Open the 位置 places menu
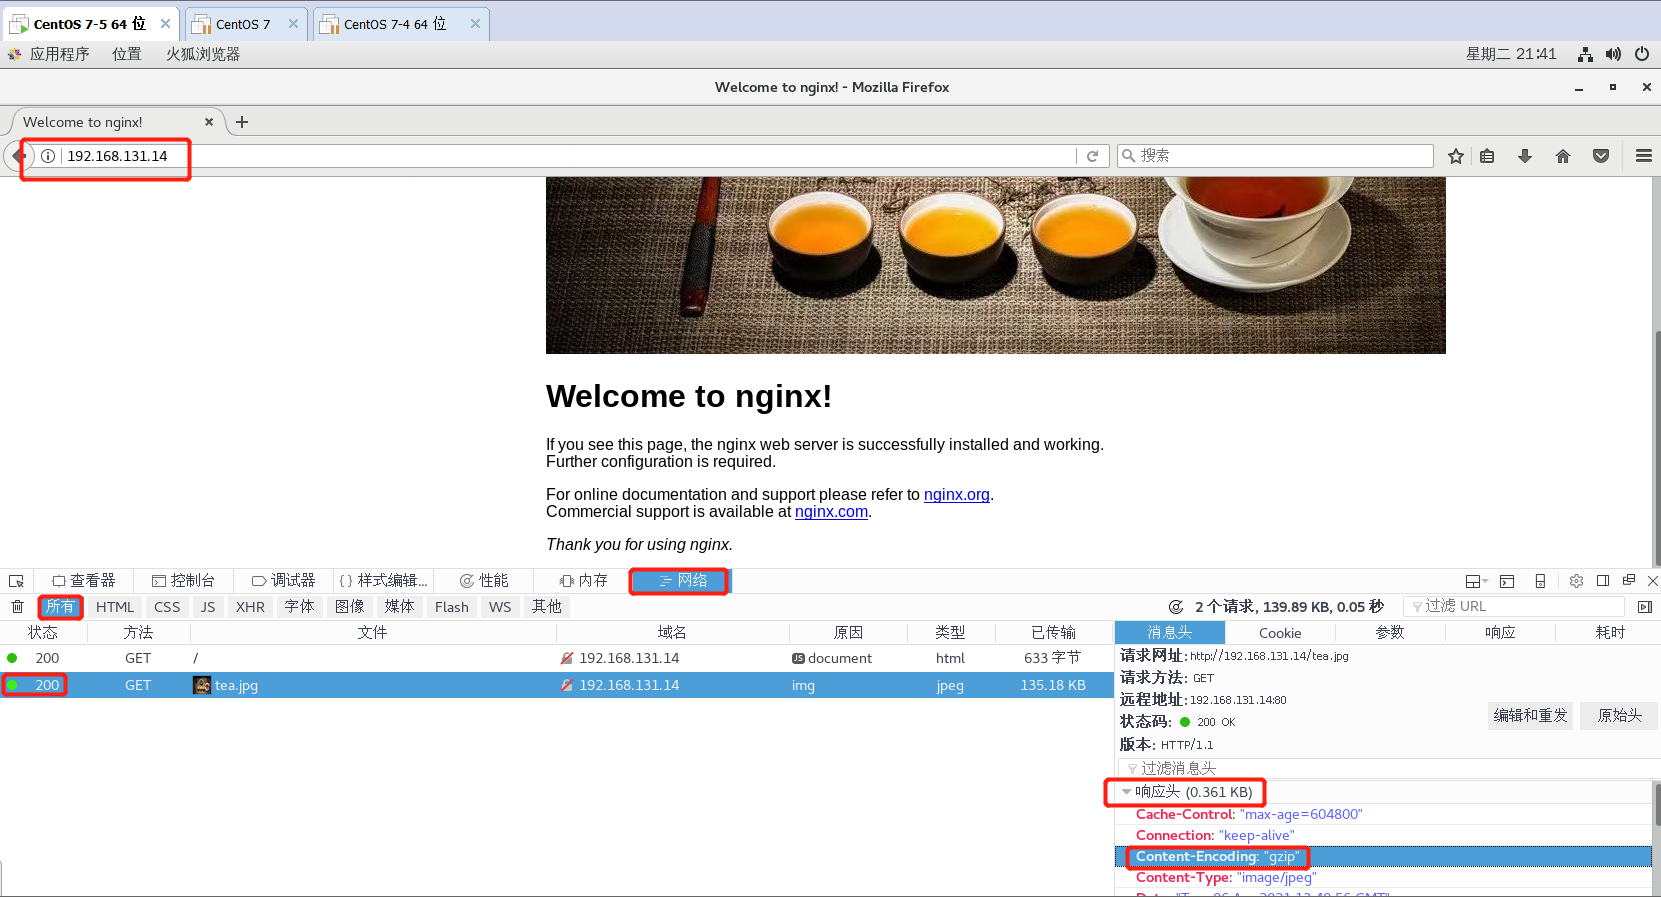Viewport: 1661px width, 897px height. 127,54
